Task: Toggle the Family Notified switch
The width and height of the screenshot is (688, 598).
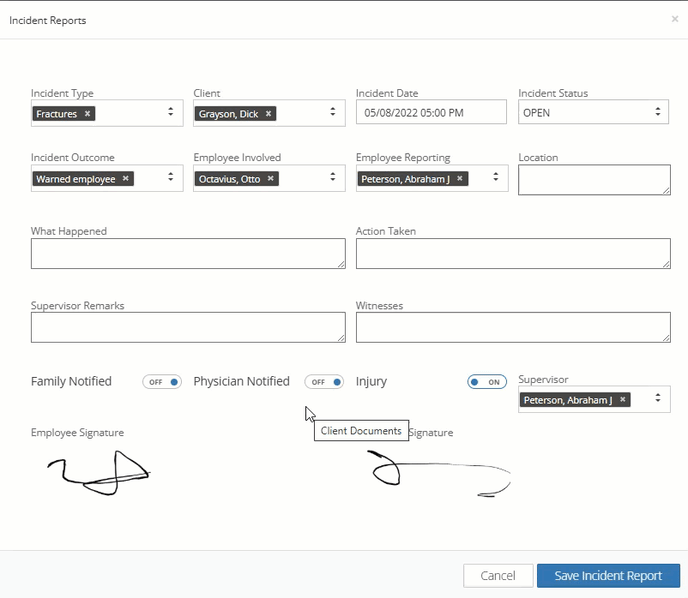Action: [x=161, y=382]
